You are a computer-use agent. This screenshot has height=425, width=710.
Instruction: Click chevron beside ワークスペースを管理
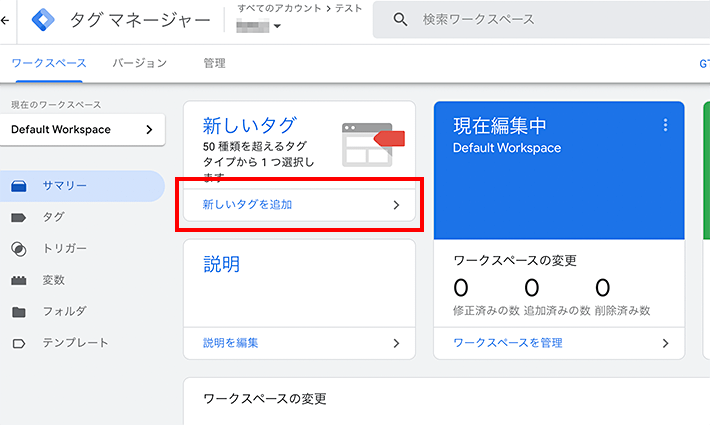pos(665,344)
